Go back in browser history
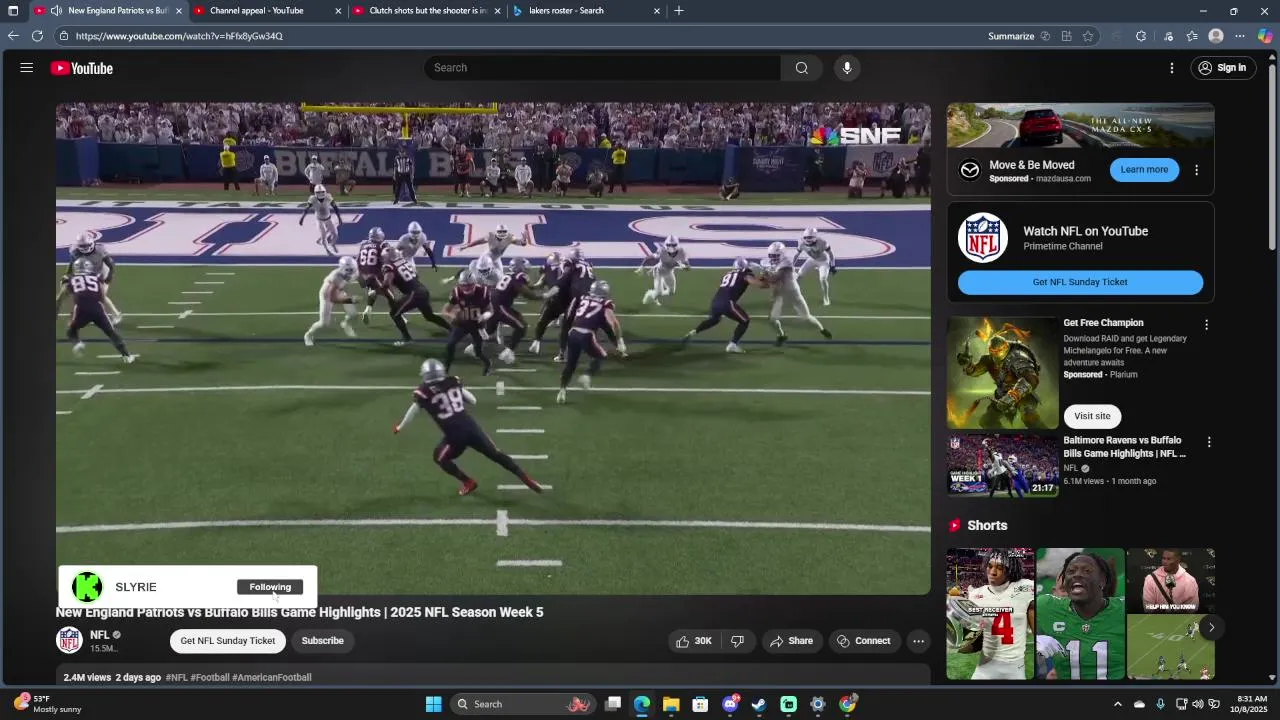The height and width of the screenshot is (720, 1280). (13, 36)
